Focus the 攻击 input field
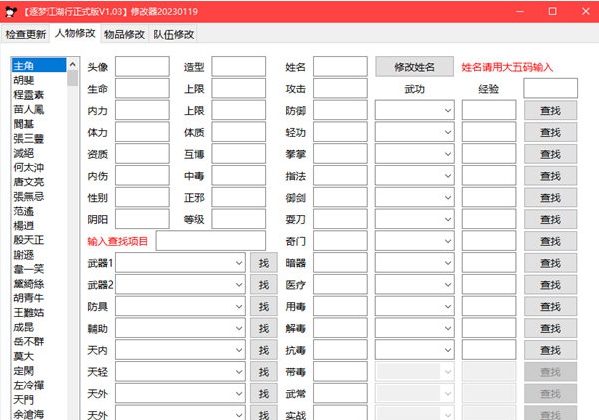The width and height of the screenshot is (599, 420). [340, 89]
